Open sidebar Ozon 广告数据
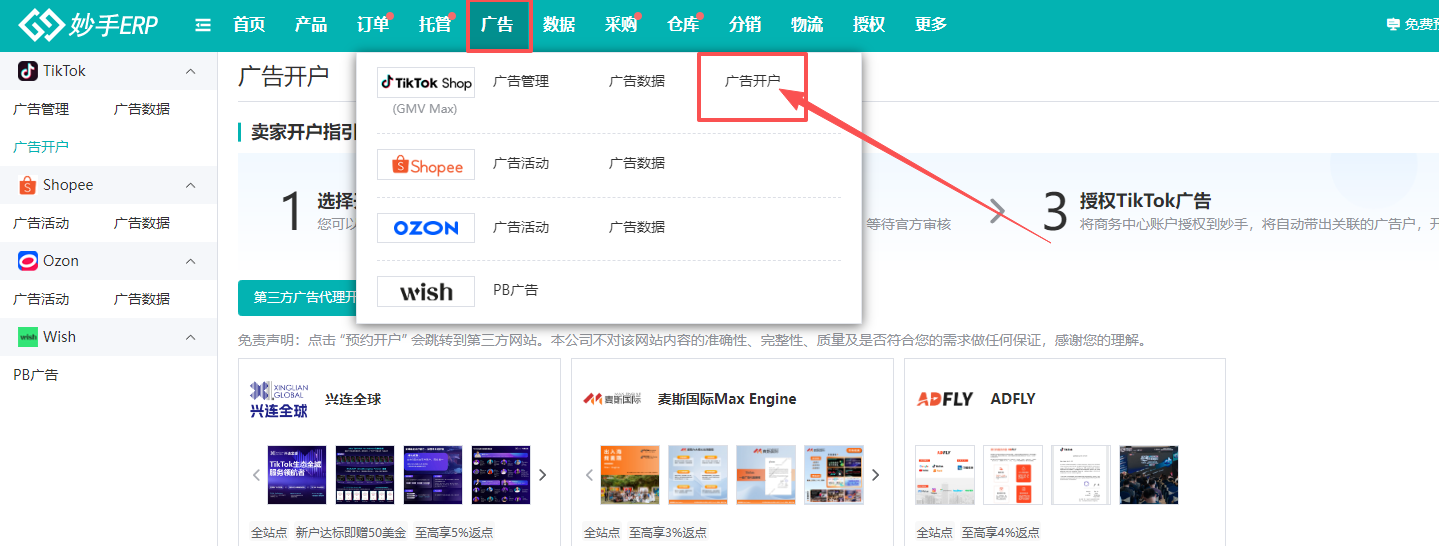 tap(142, 299)
